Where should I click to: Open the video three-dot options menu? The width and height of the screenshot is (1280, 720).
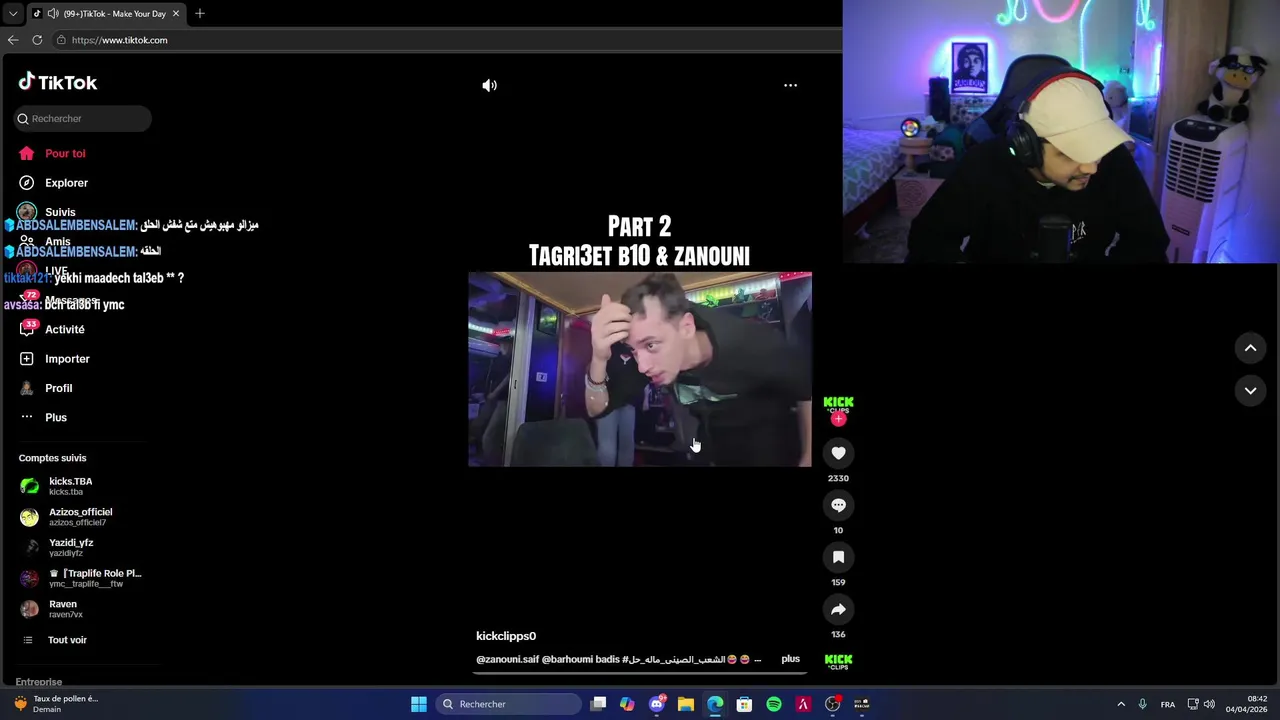(x=790, y=85)
